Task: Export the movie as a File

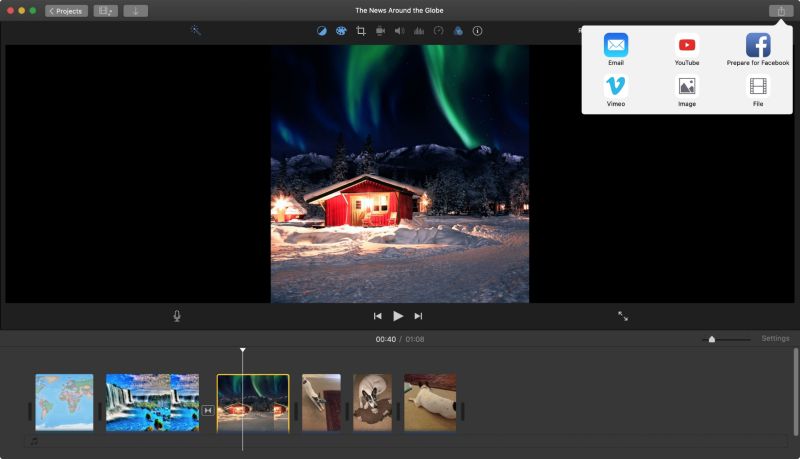Action: (x=758, y=88)
